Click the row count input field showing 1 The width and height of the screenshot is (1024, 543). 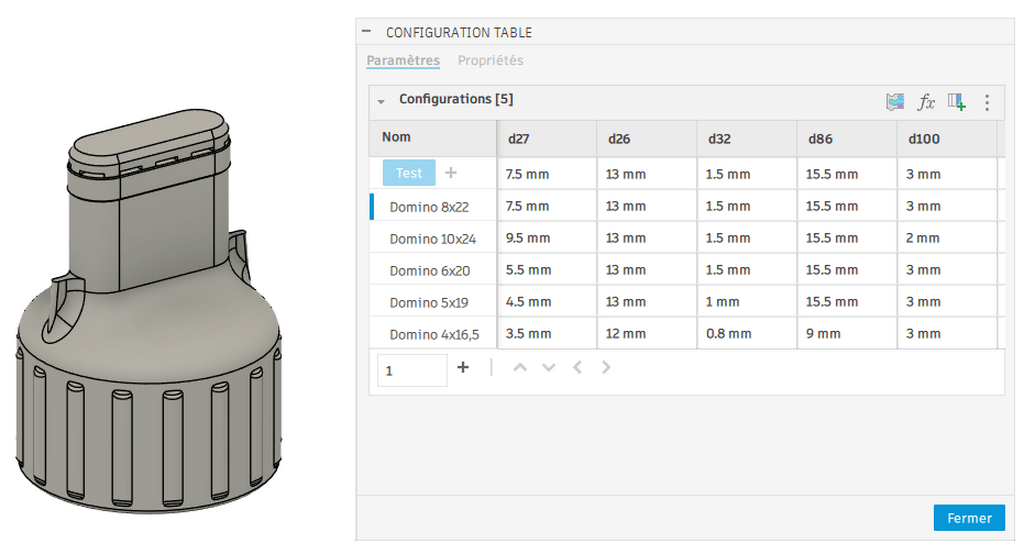(x=412, y=370)
